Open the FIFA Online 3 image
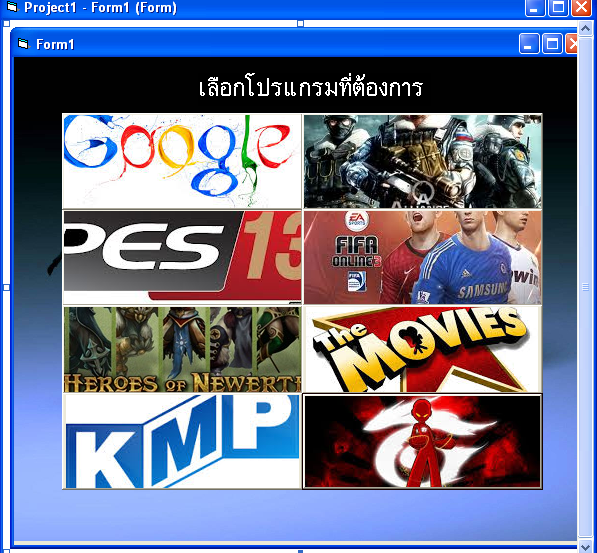Viewport: 597px width, 553px height. [423, 257]
